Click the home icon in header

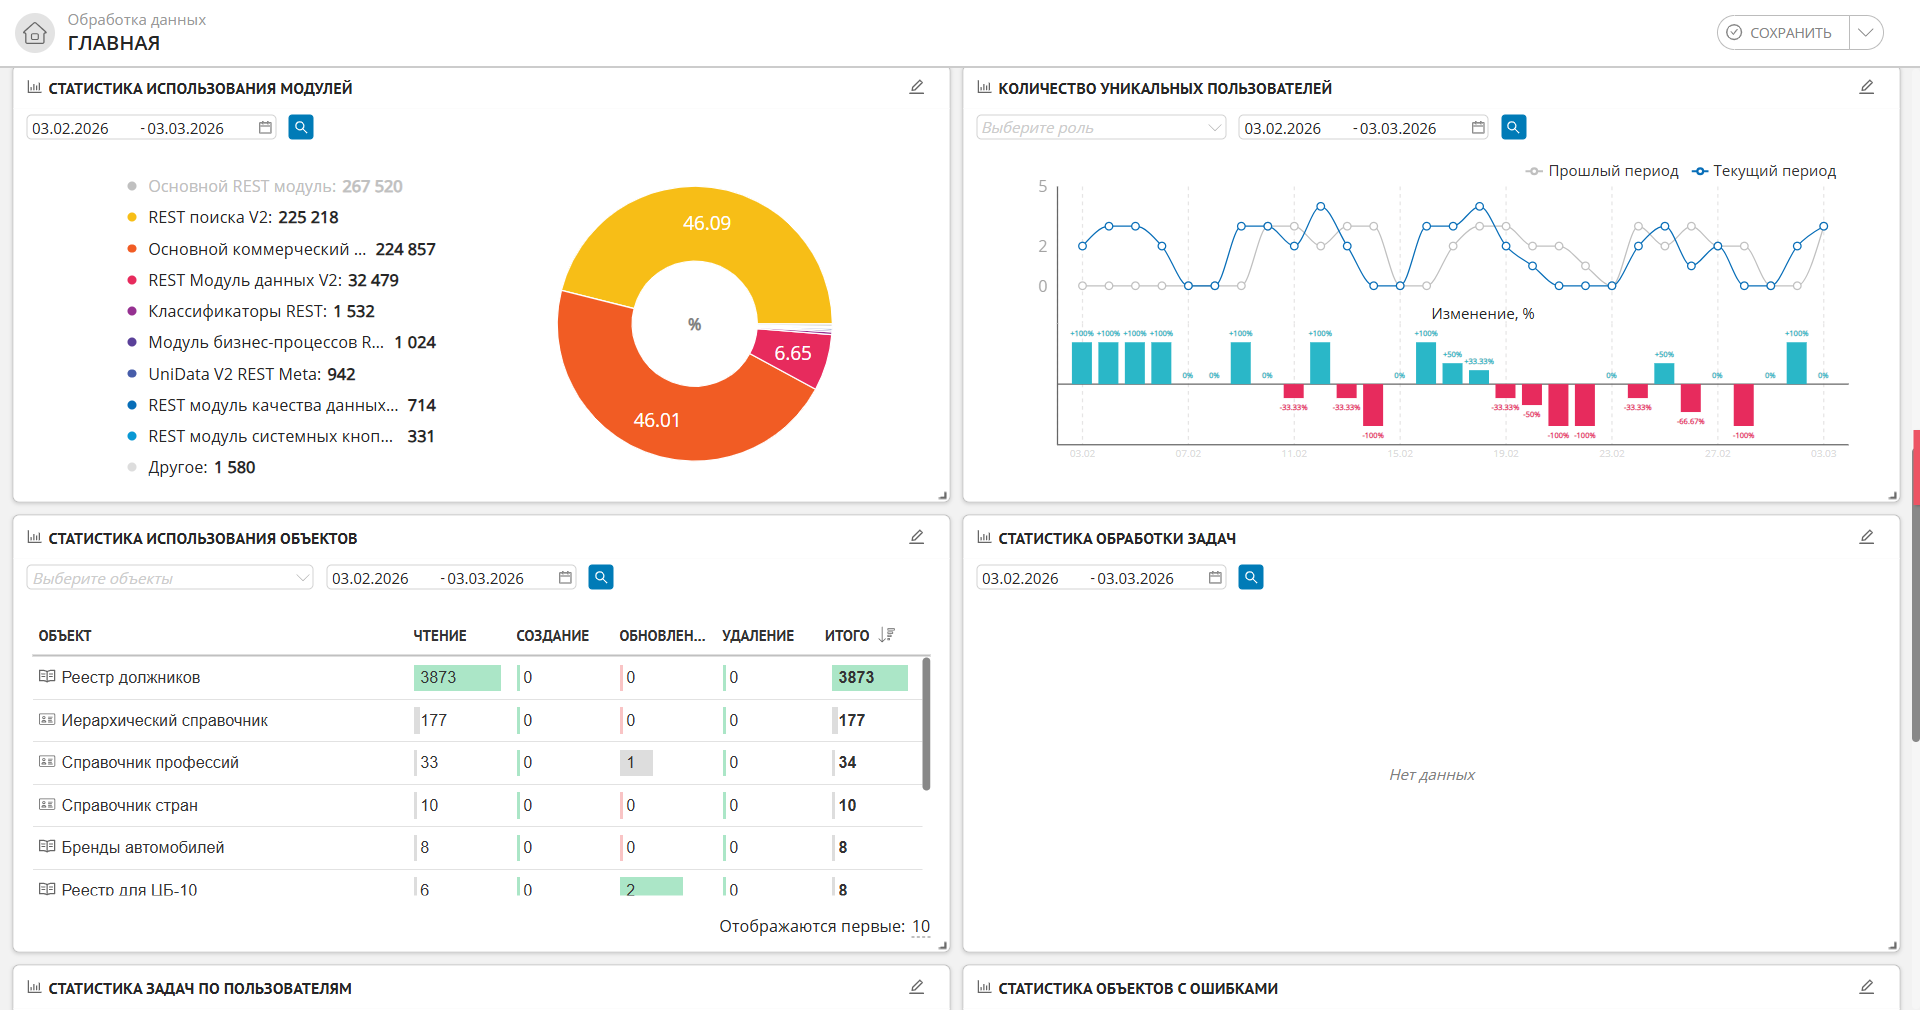pyautogui.click(x=35, y=33)
